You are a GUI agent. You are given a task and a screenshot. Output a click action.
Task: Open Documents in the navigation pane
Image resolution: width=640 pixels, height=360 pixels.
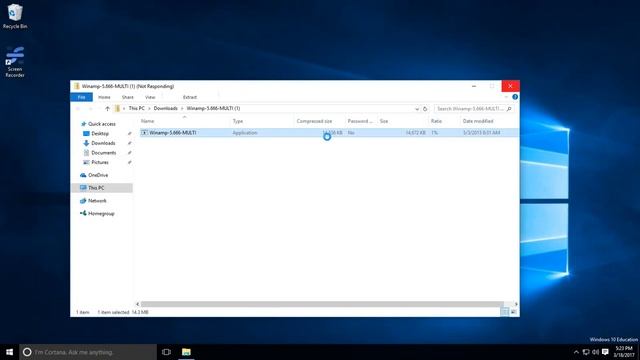[103, 153]
